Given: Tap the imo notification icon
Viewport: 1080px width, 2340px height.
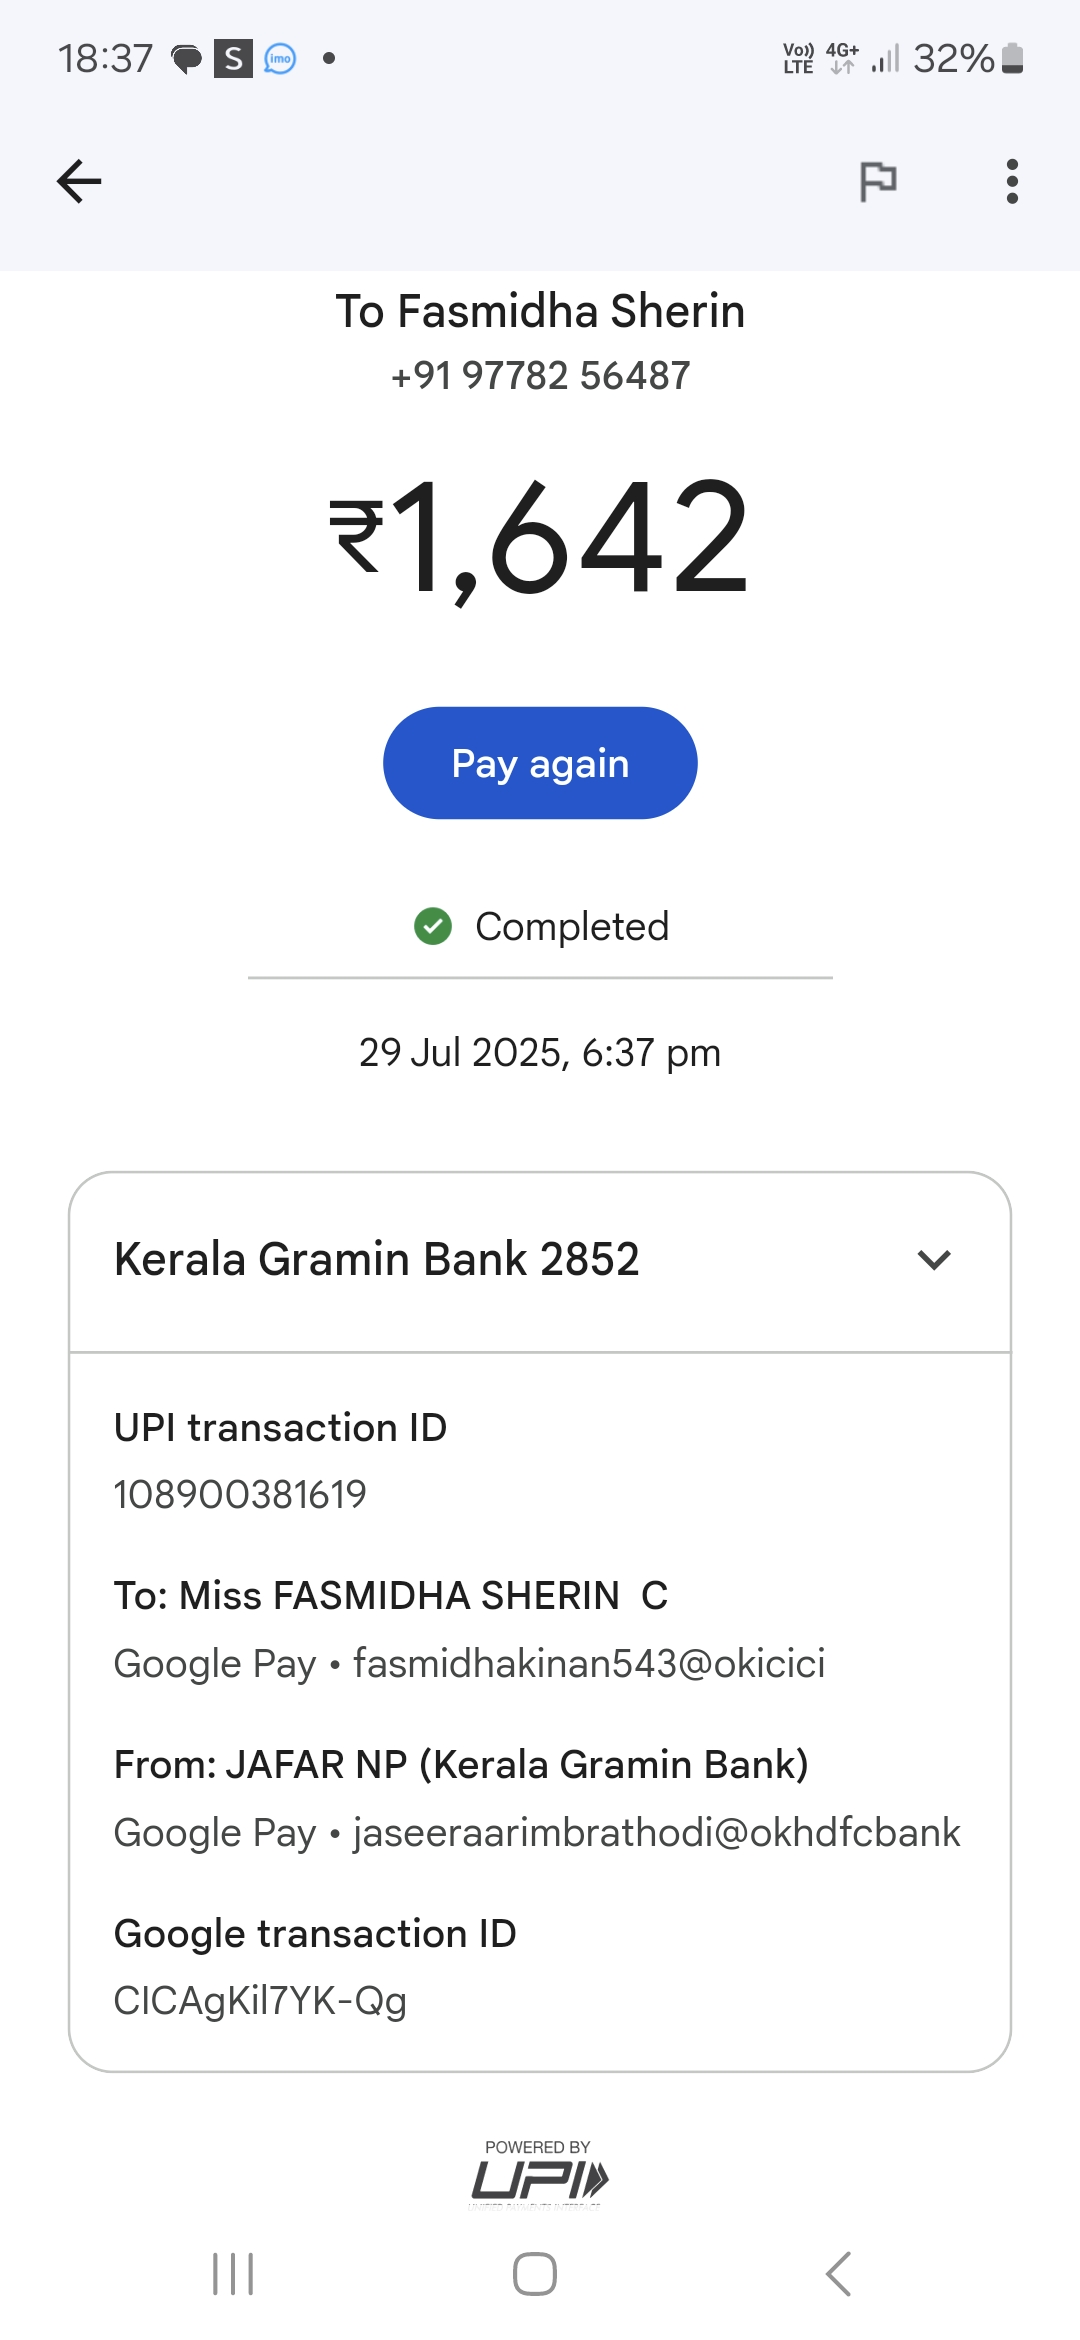Looking at the screenshot, I should point(280,59).
